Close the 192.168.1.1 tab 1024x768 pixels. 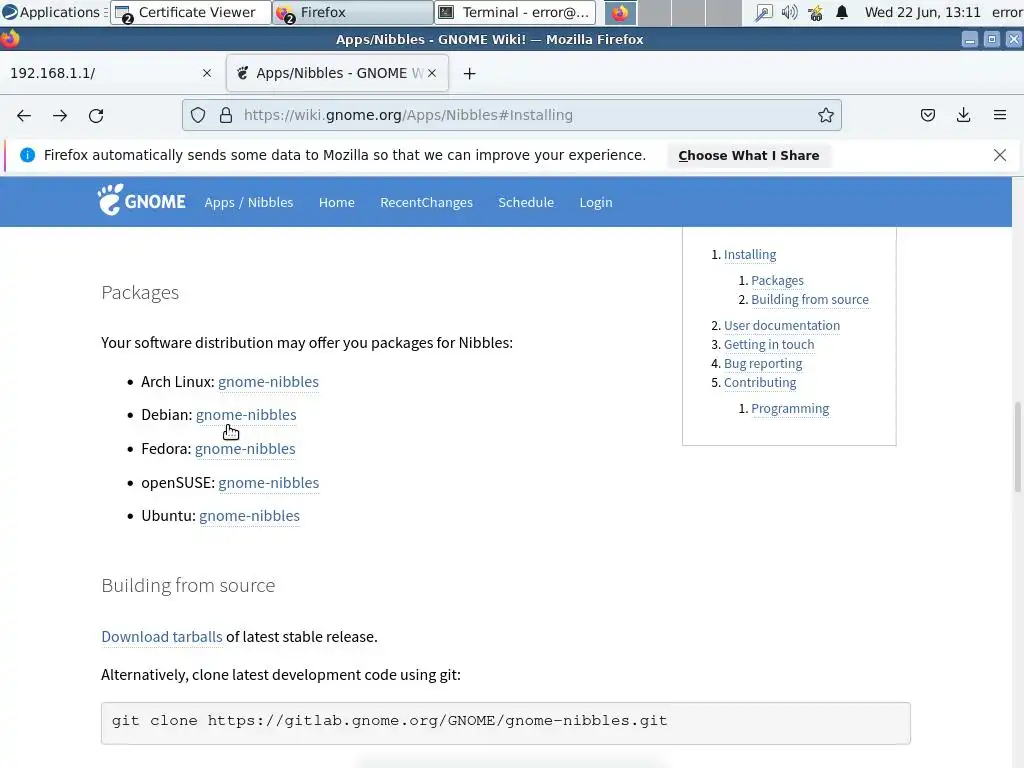[207, 73]
